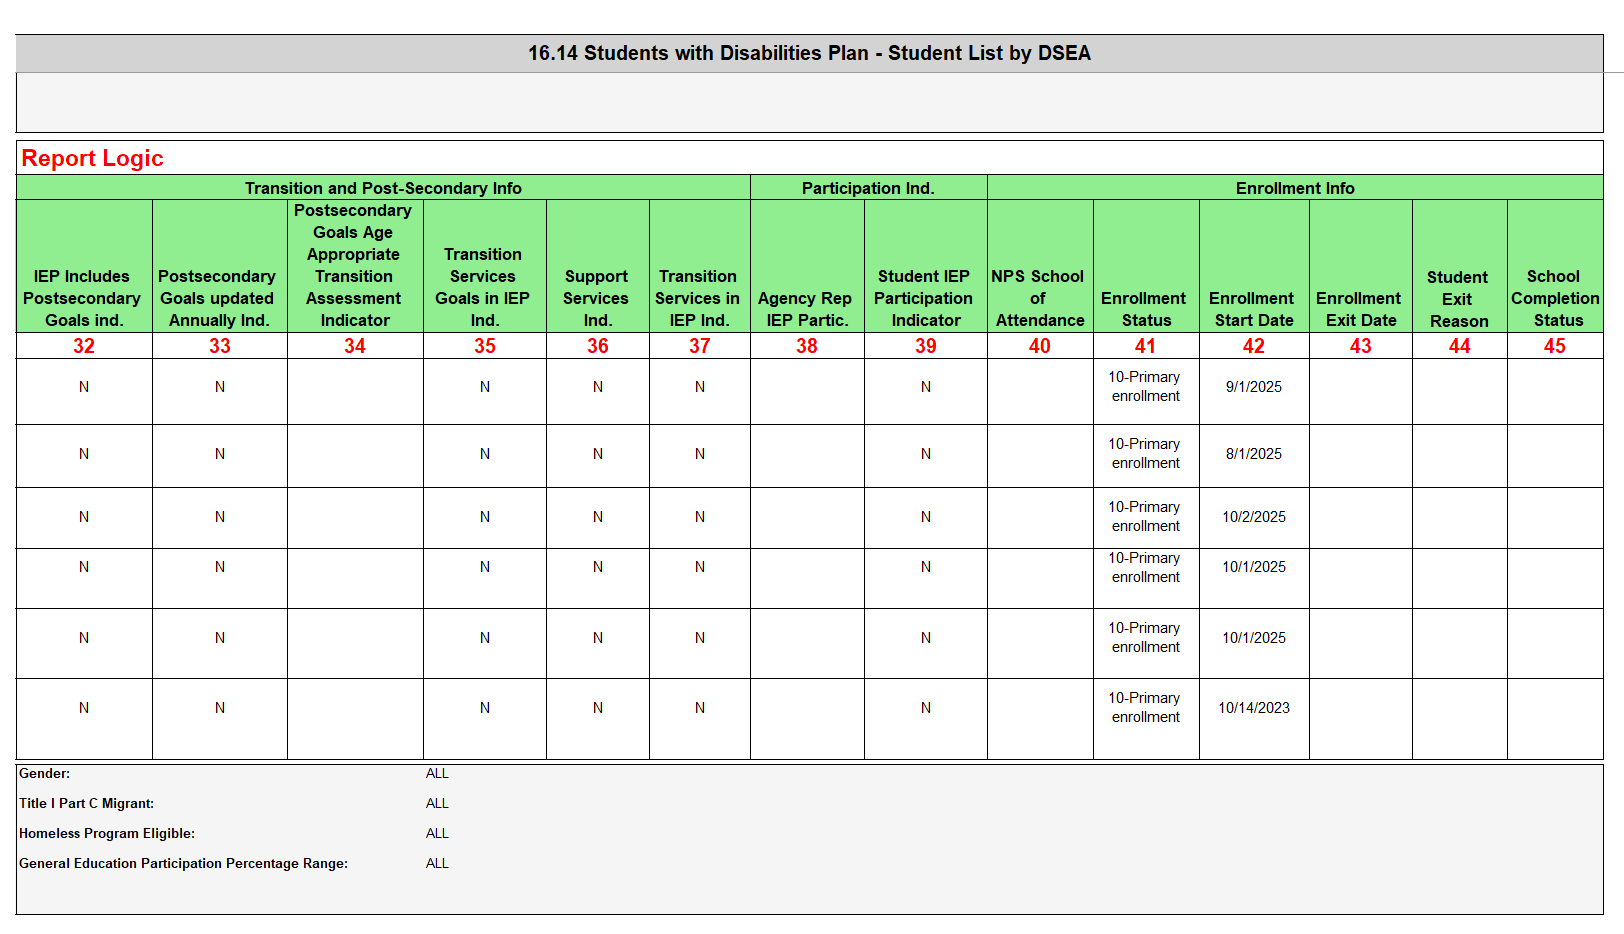Click the "Postsecondary Goals updated Annually Ind." header
Image resolution: width=1624 pixels, height=934 pixels.
point(218,298)
